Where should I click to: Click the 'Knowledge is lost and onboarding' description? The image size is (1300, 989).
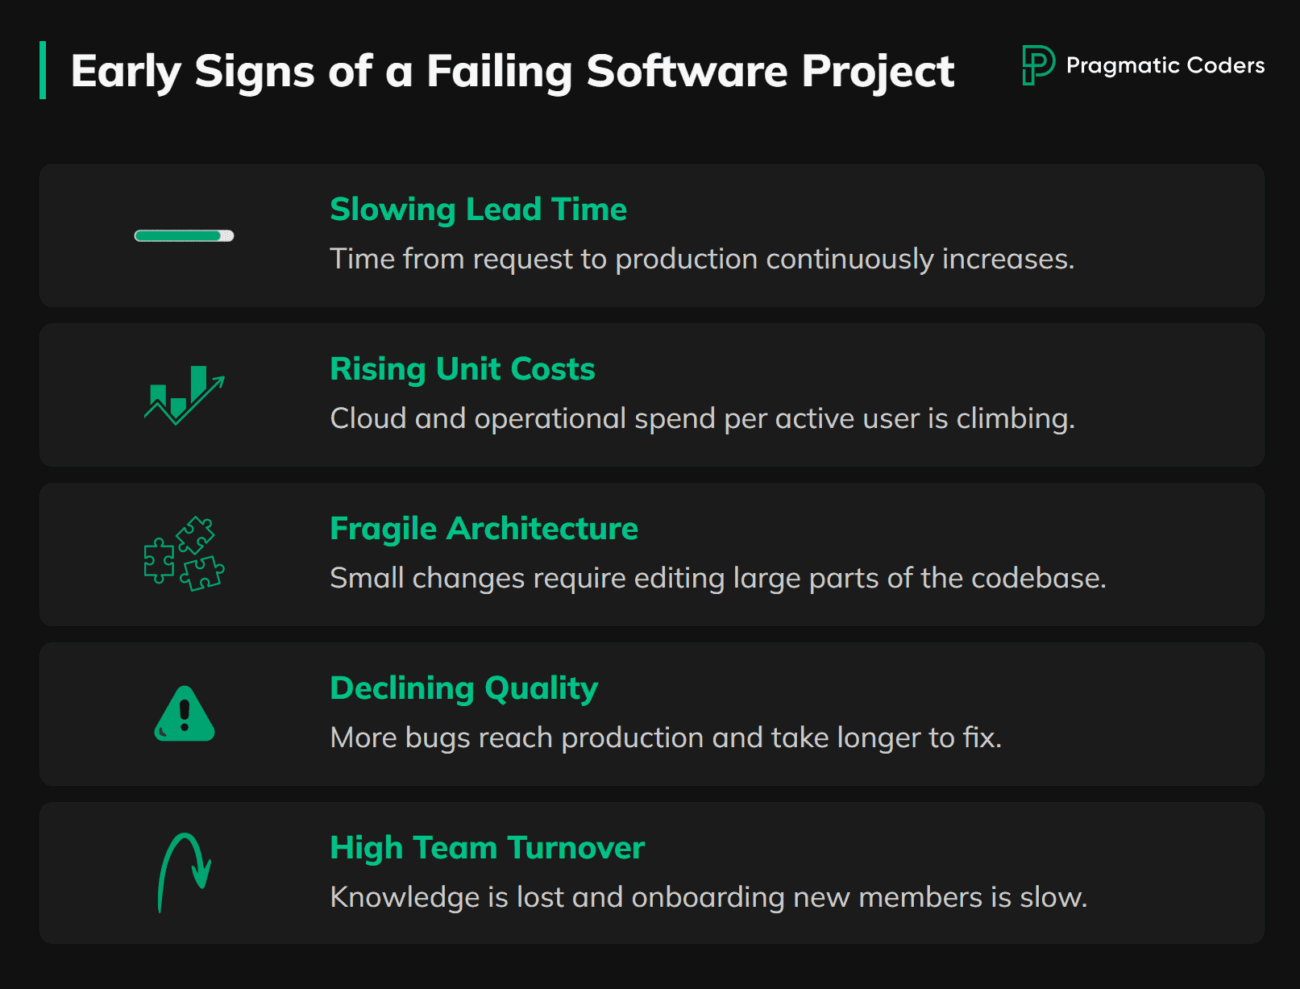coord(708,897)
